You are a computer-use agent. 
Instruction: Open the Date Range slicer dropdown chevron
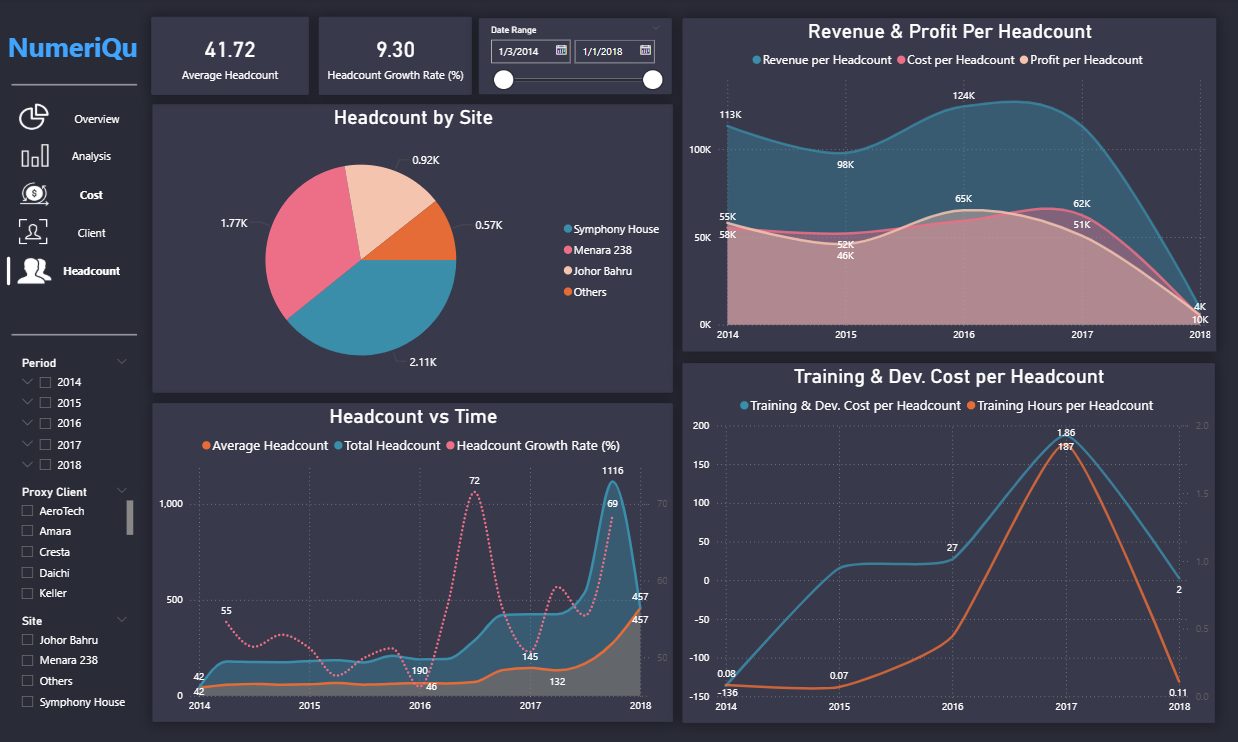point(656,28)
